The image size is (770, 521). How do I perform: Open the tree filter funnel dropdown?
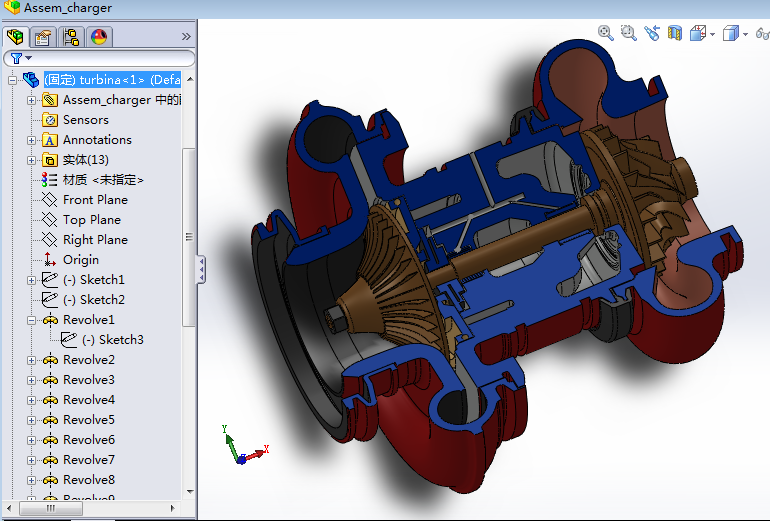pos(21,58)
